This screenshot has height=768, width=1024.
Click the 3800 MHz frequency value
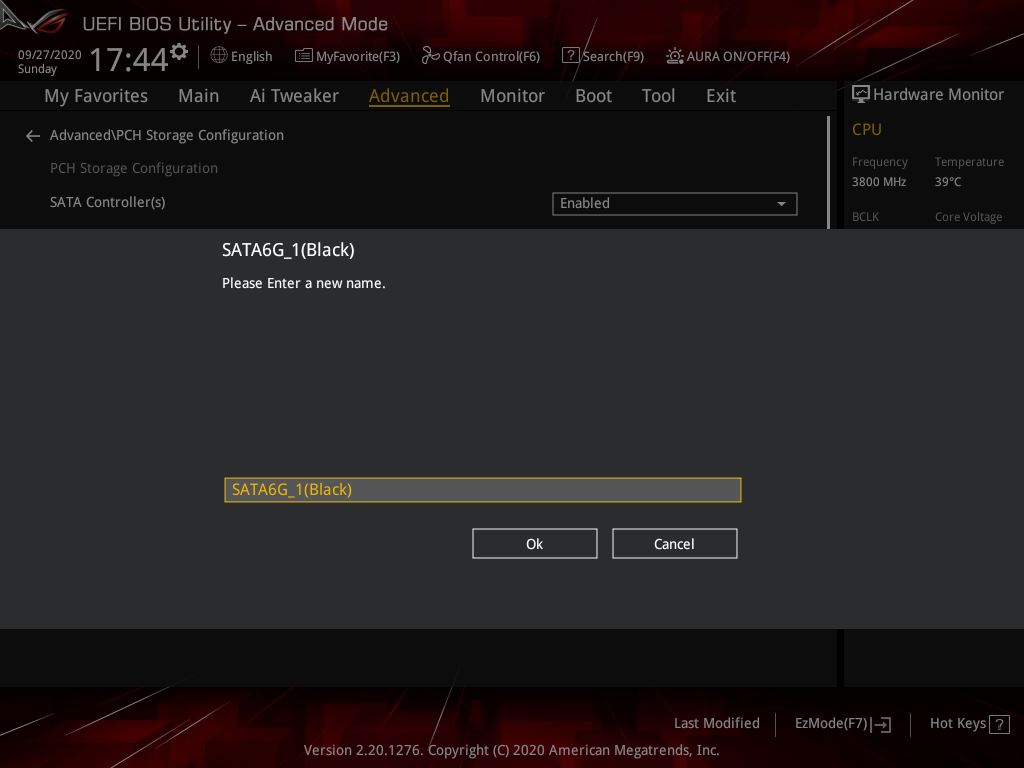pos(879,182)
